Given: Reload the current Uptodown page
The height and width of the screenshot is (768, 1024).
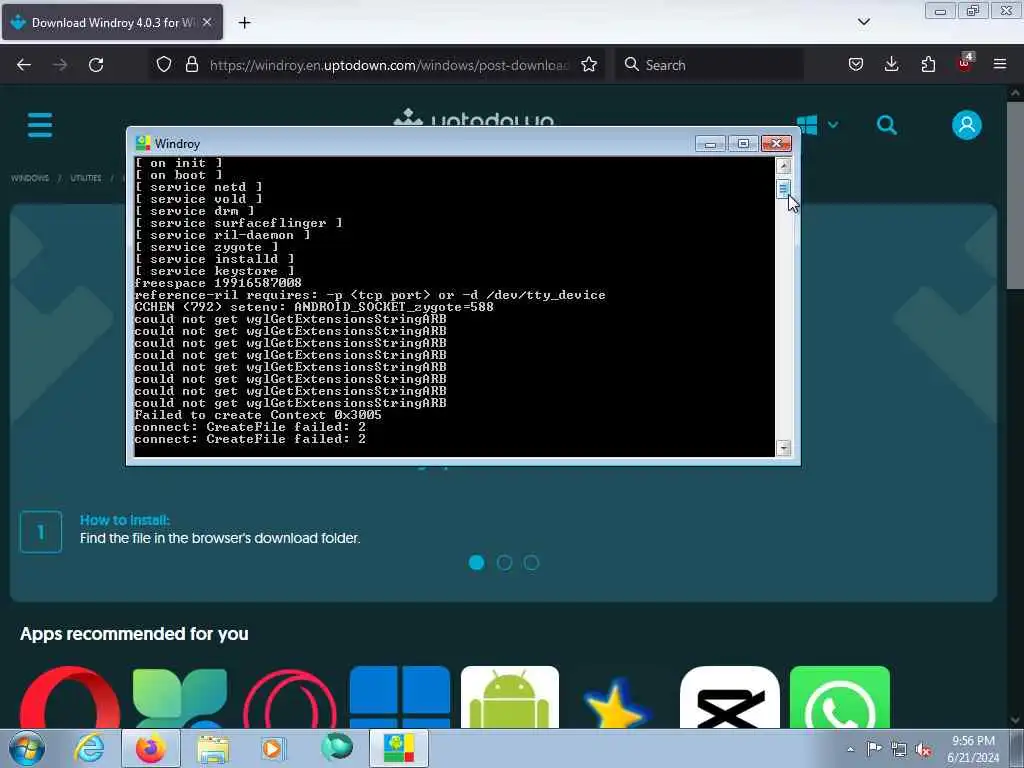Looking at the screenshot, I should [96, 65].
